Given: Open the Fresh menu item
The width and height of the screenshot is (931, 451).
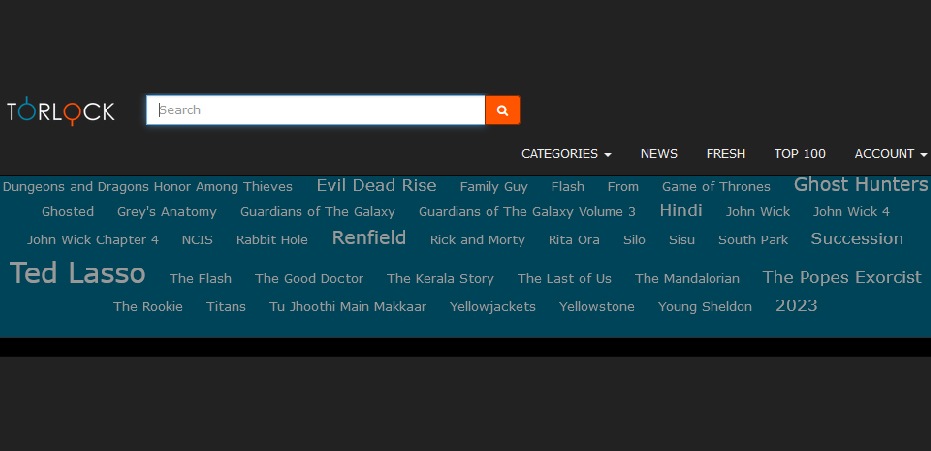Looking at the screenshot, I should 726,154.
